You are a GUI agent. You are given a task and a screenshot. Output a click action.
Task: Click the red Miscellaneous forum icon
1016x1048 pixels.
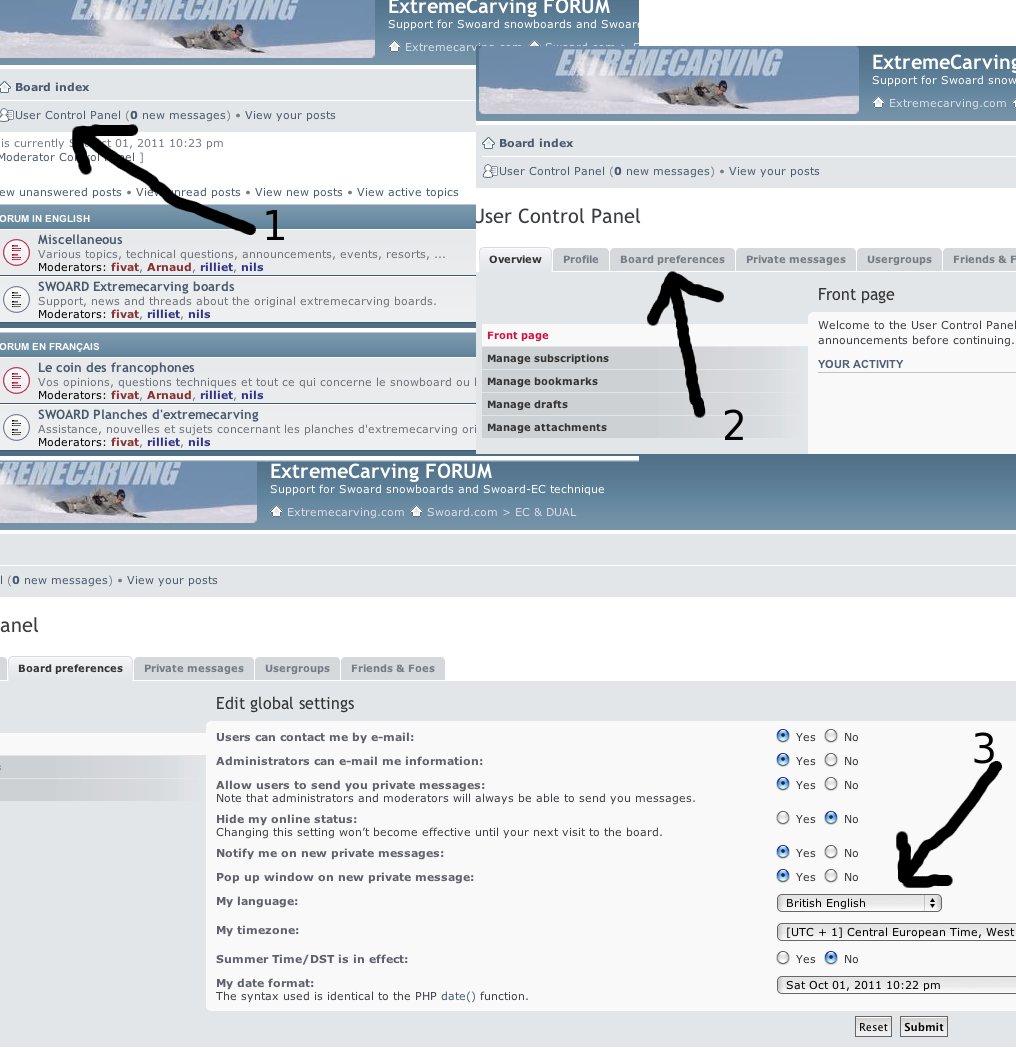[x=15, y=252]
